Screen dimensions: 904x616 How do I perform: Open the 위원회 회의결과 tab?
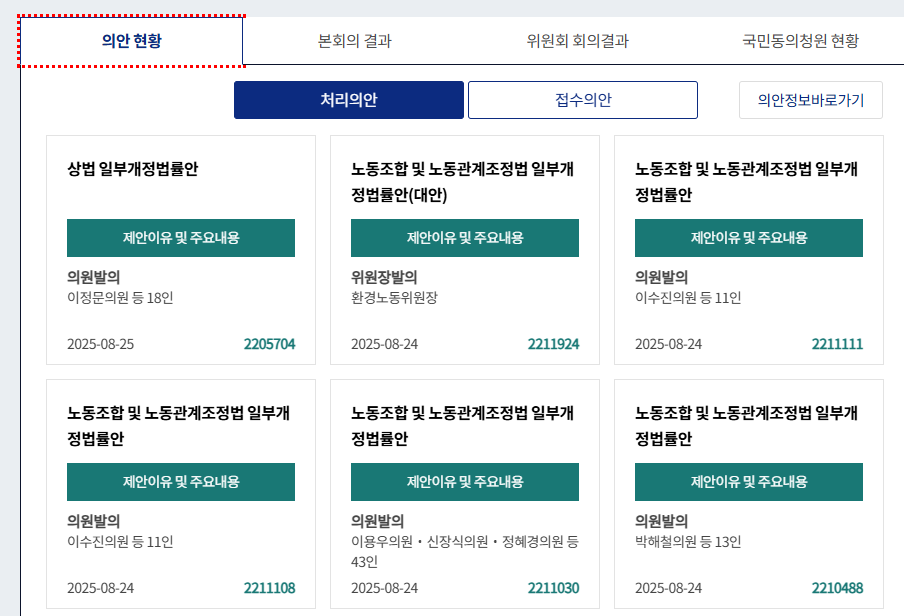(577, 41)
